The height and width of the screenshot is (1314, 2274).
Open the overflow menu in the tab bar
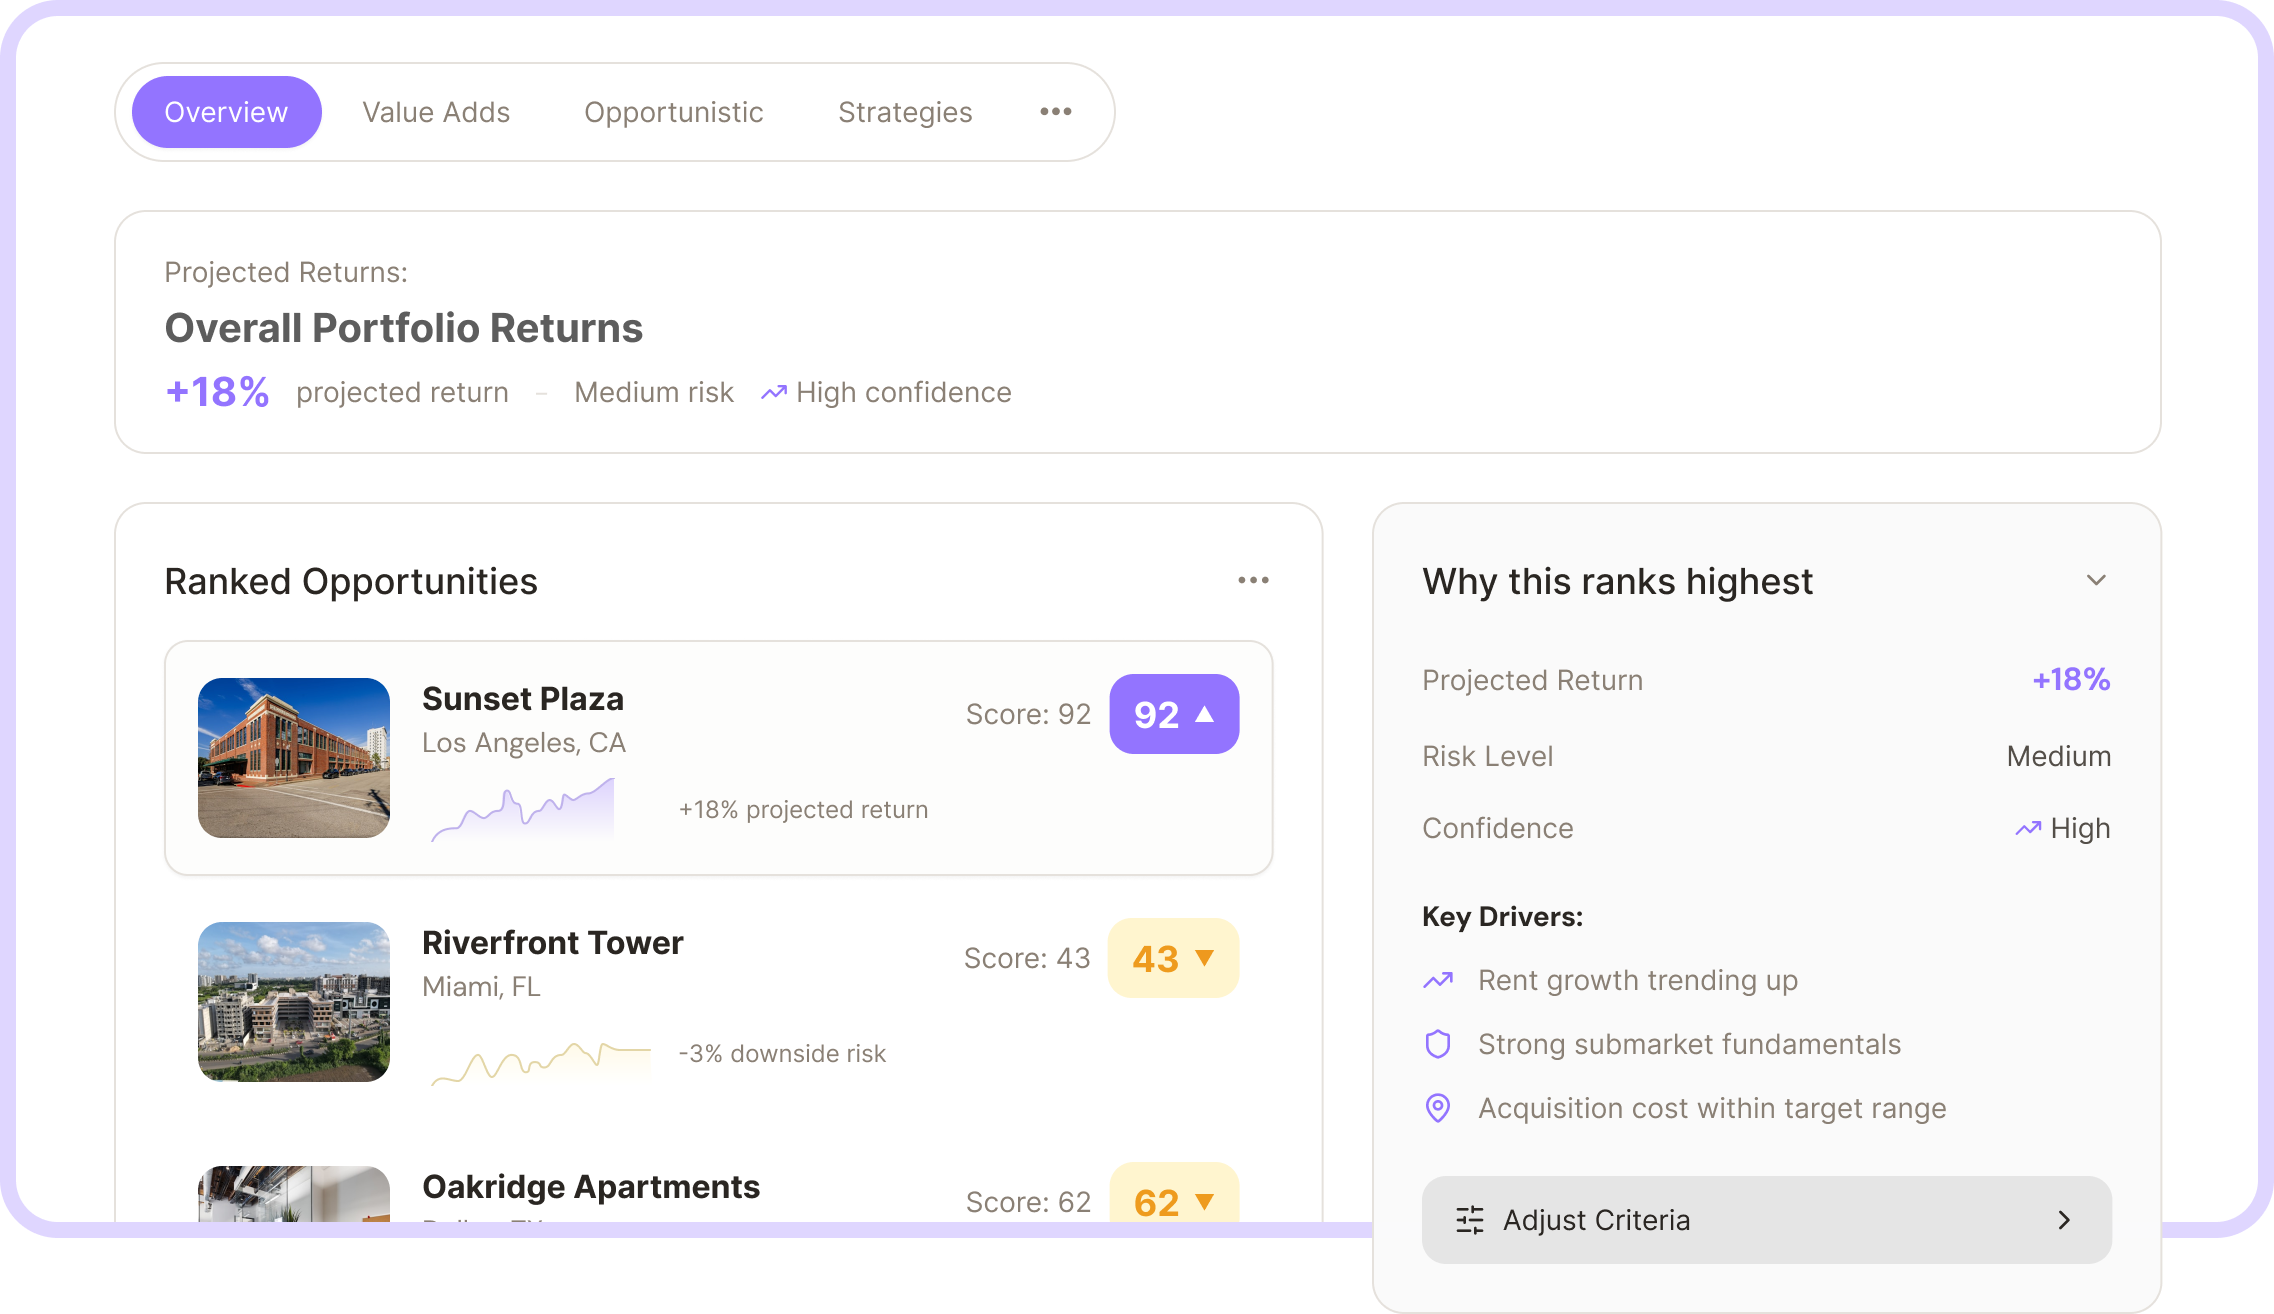(x=1056, y=111)
